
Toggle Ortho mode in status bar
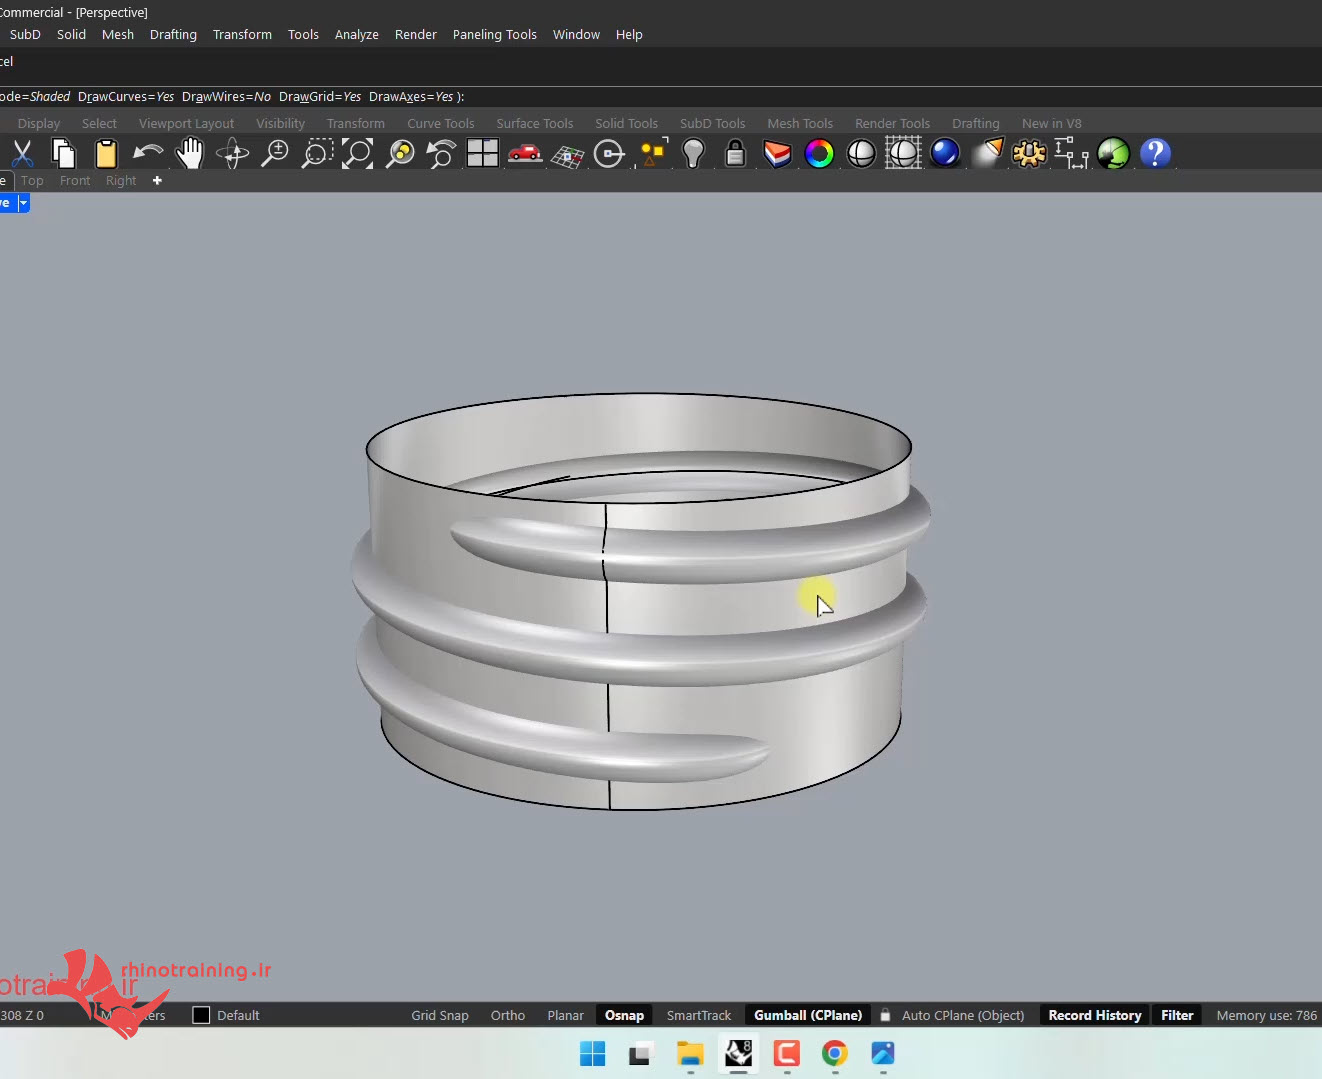pyautogui.click(x=507, y=1015)
